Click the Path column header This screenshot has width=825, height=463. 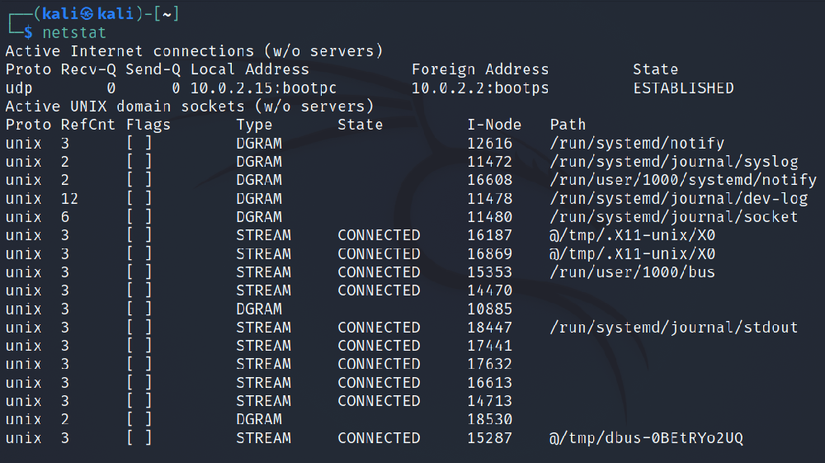click(568, 125)
